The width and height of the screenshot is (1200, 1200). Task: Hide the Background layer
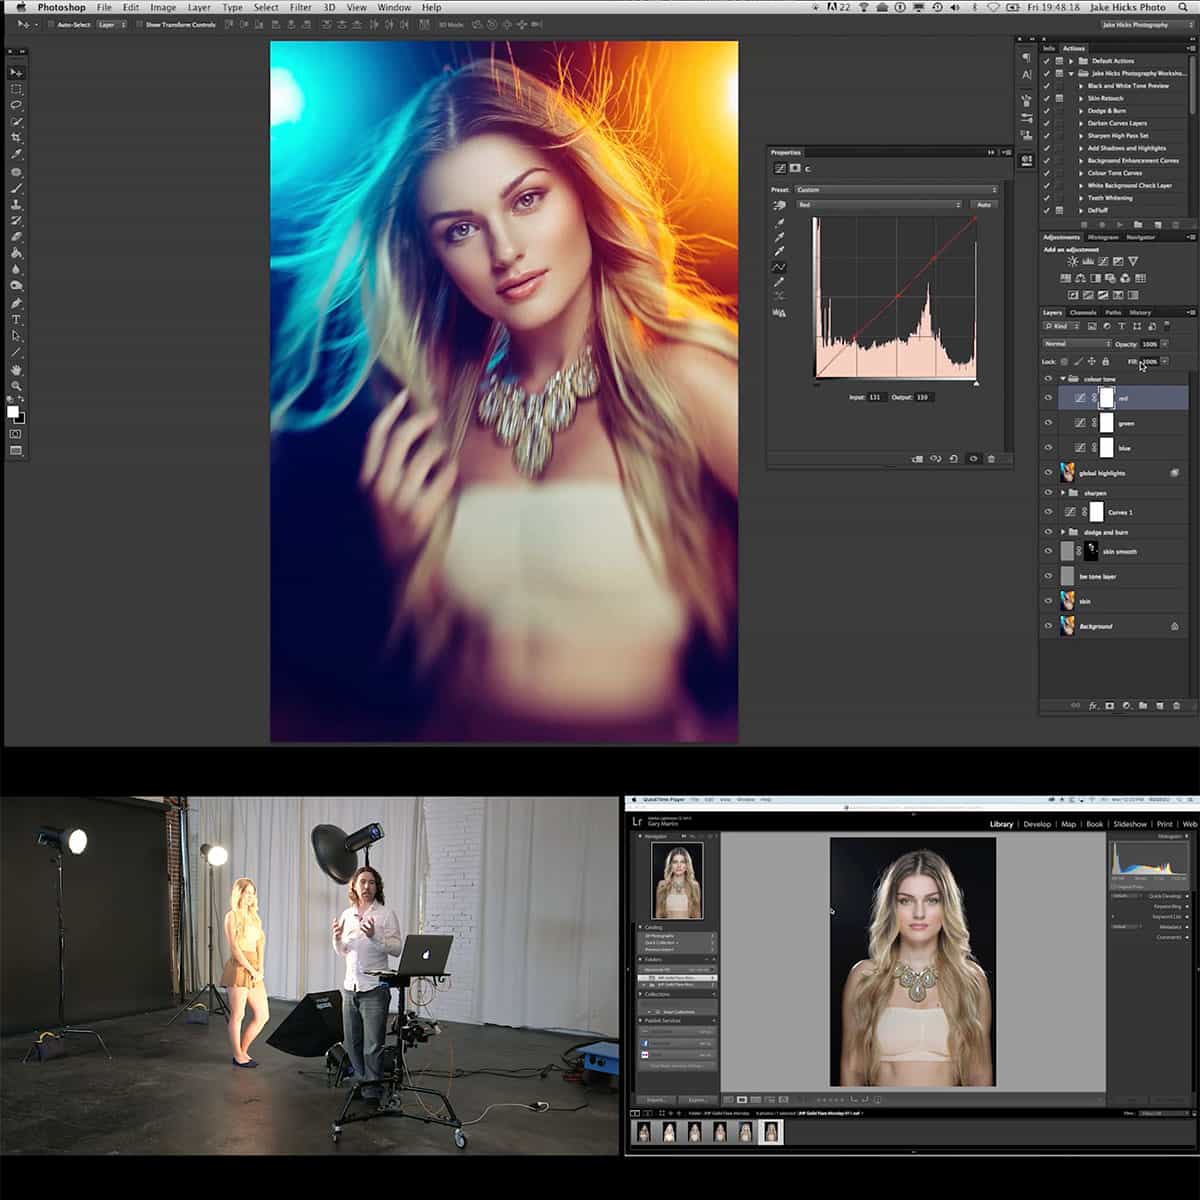pyautogui.click(x=1048, y=626)
